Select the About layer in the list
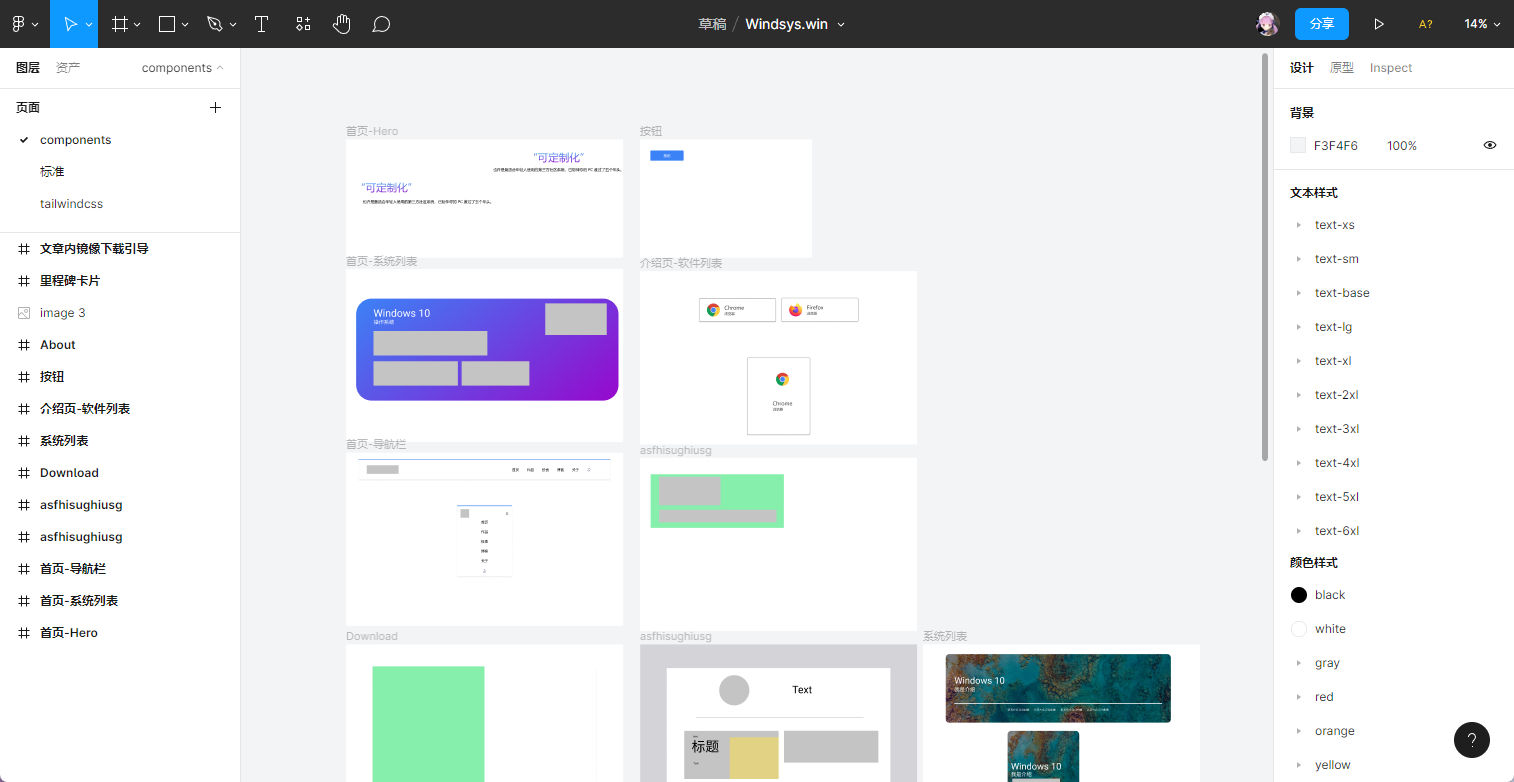 pyautogui.click(x=58, y=345)
